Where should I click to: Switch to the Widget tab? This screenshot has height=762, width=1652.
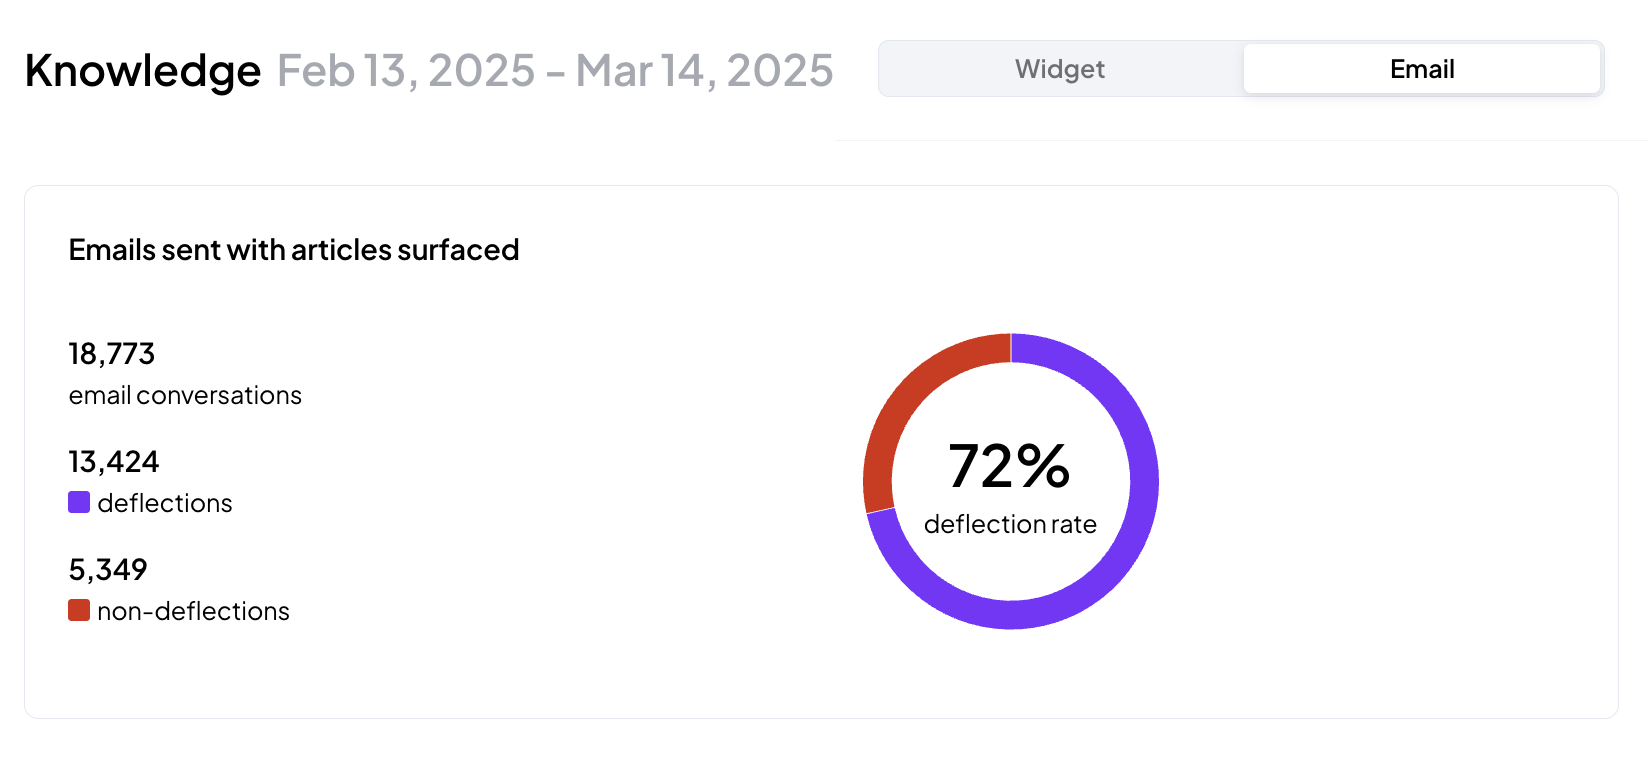(x=1060, y=69)
